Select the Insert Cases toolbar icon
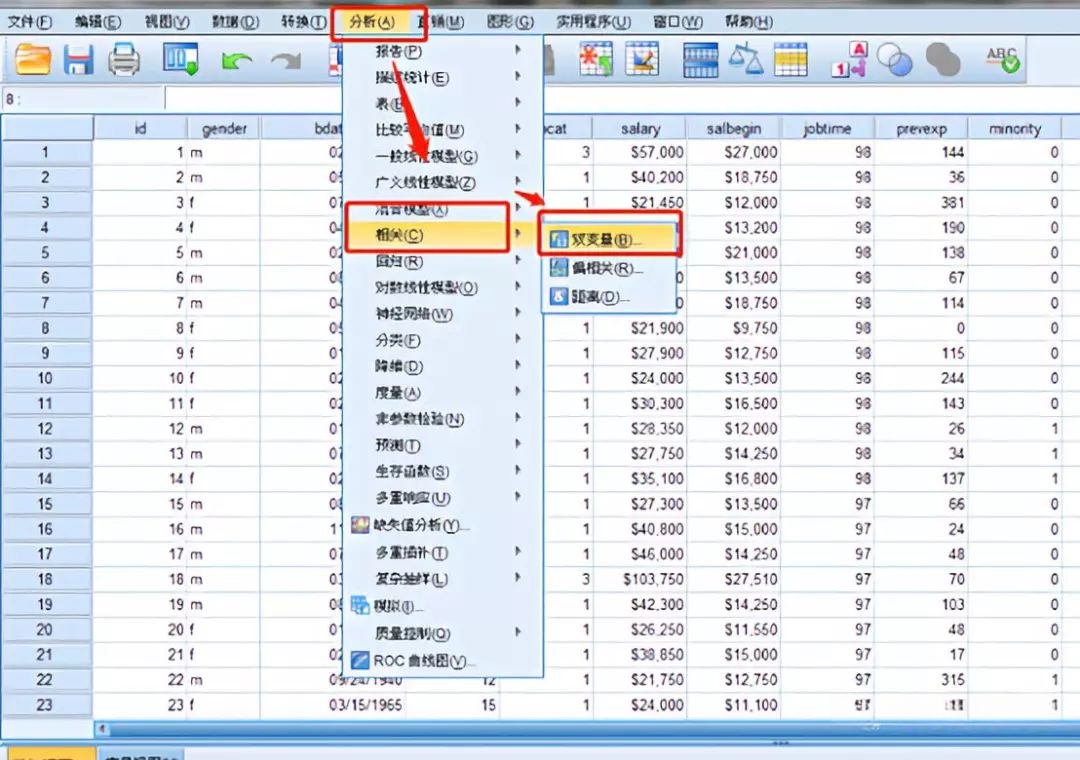1080x760 pixels. [596, 59]
